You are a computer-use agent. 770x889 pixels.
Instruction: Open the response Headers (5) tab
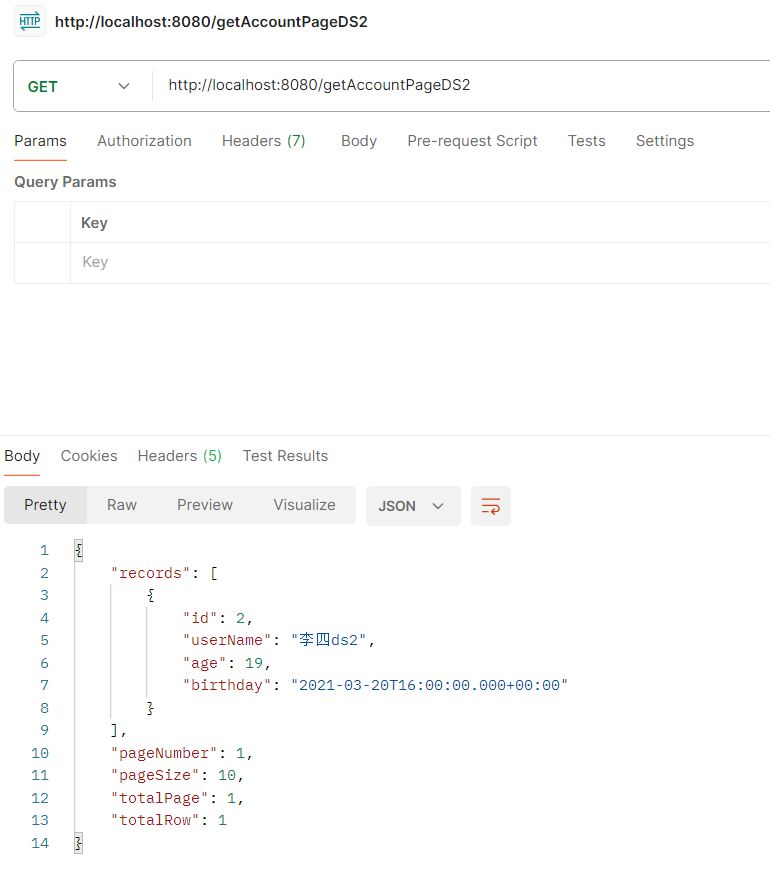(179, 456)
